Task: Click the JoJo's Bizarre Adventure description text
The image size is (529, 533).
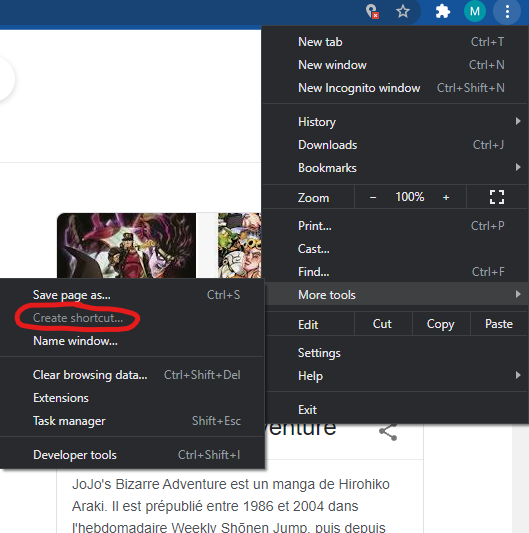Action: click(231, 505)
